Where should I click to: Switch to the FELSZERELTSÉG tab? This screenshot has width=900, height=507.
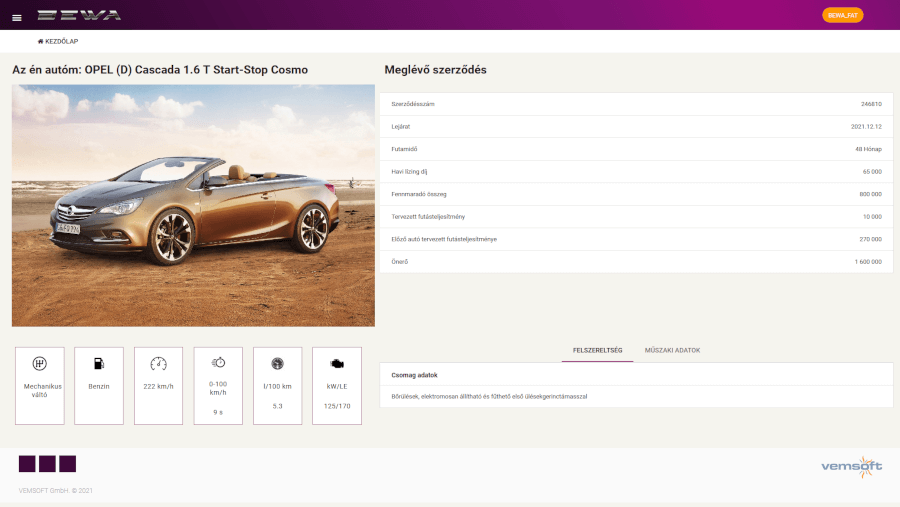point(598,350)
